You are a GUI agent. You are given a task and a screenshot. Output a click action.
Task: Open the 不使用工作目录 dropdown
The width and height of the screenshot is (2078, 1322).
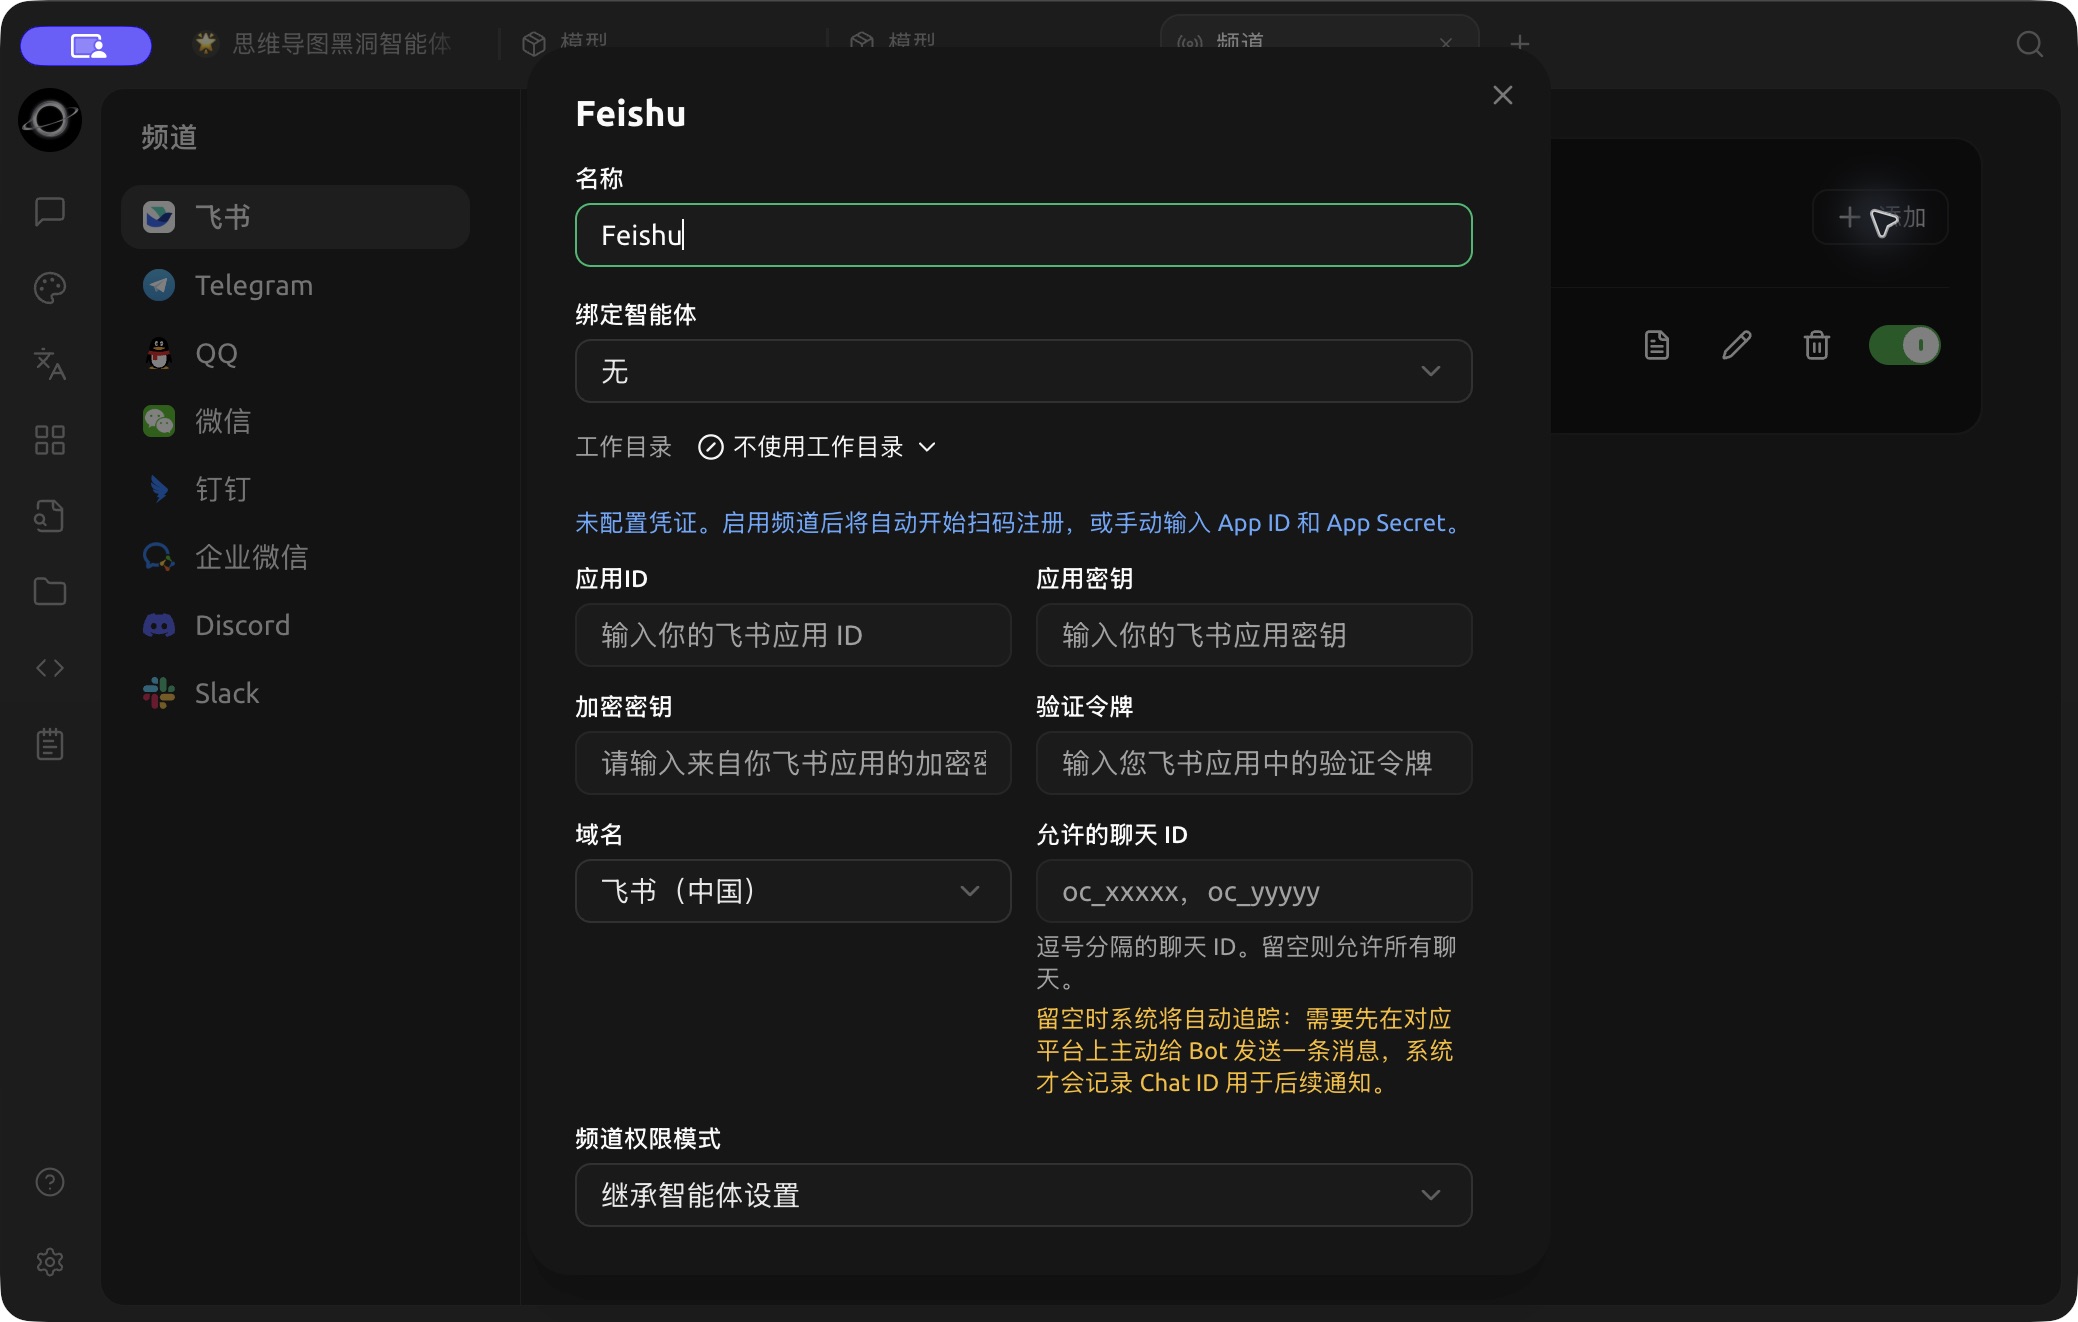[x=817, y=447]
